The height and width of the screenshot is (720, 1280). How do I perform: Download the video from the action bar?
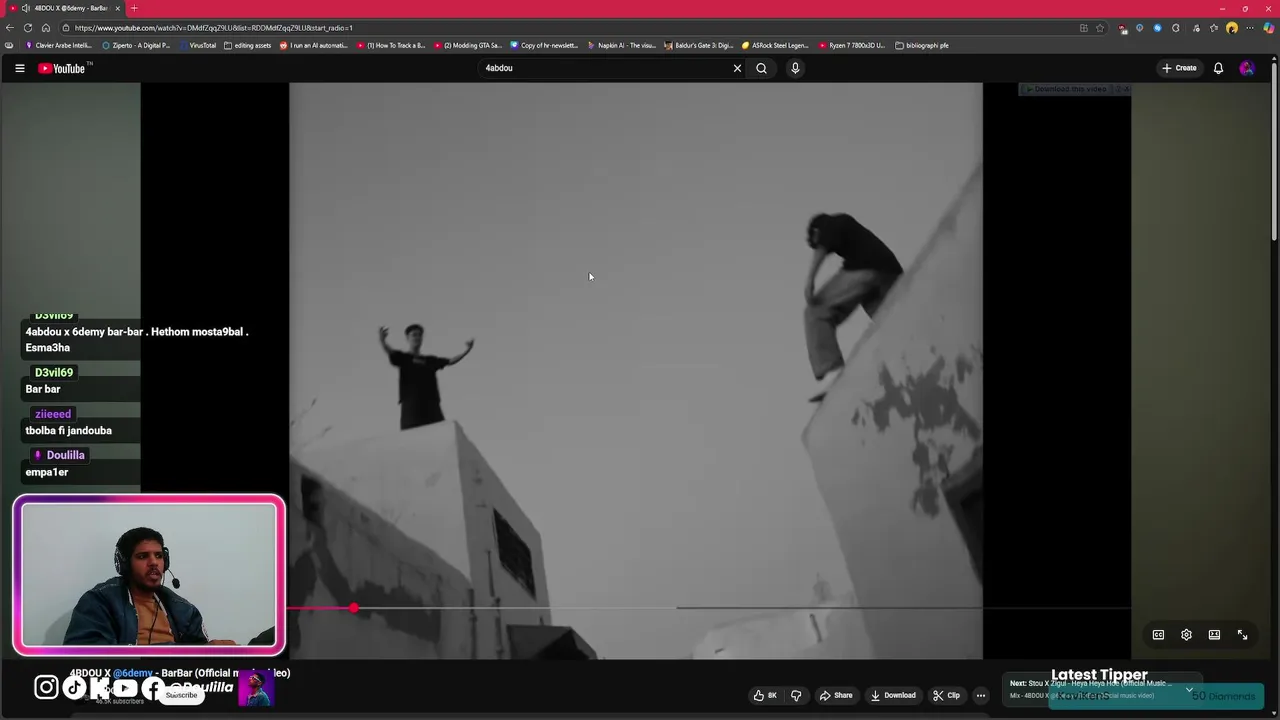pyautogui.click(x=893, y=695)
